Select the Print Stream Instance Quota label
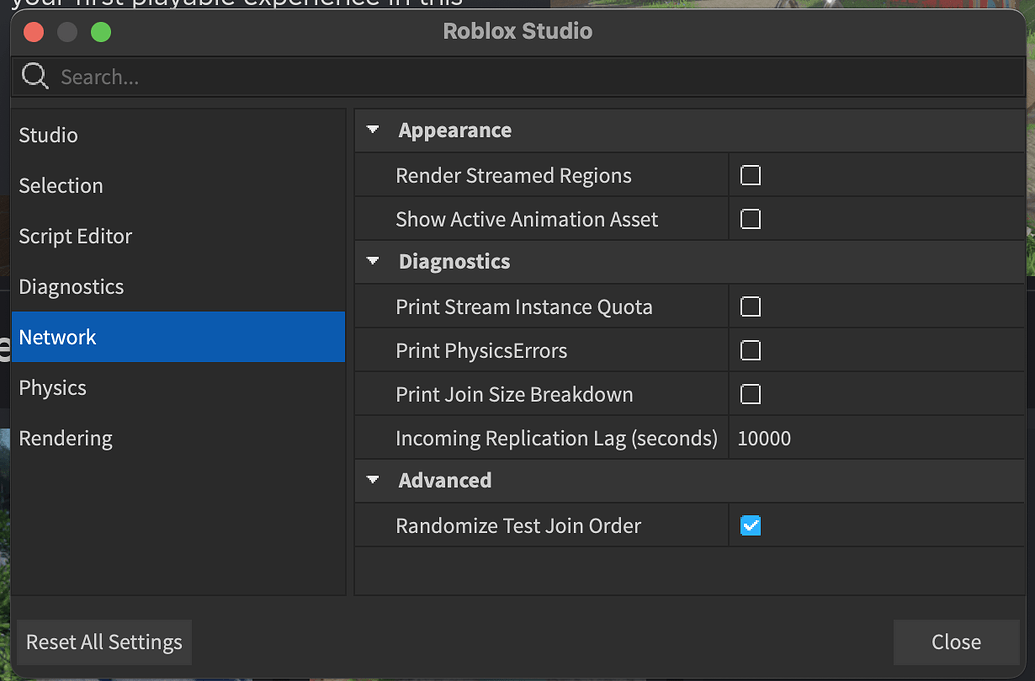 [x=524, y=307]
